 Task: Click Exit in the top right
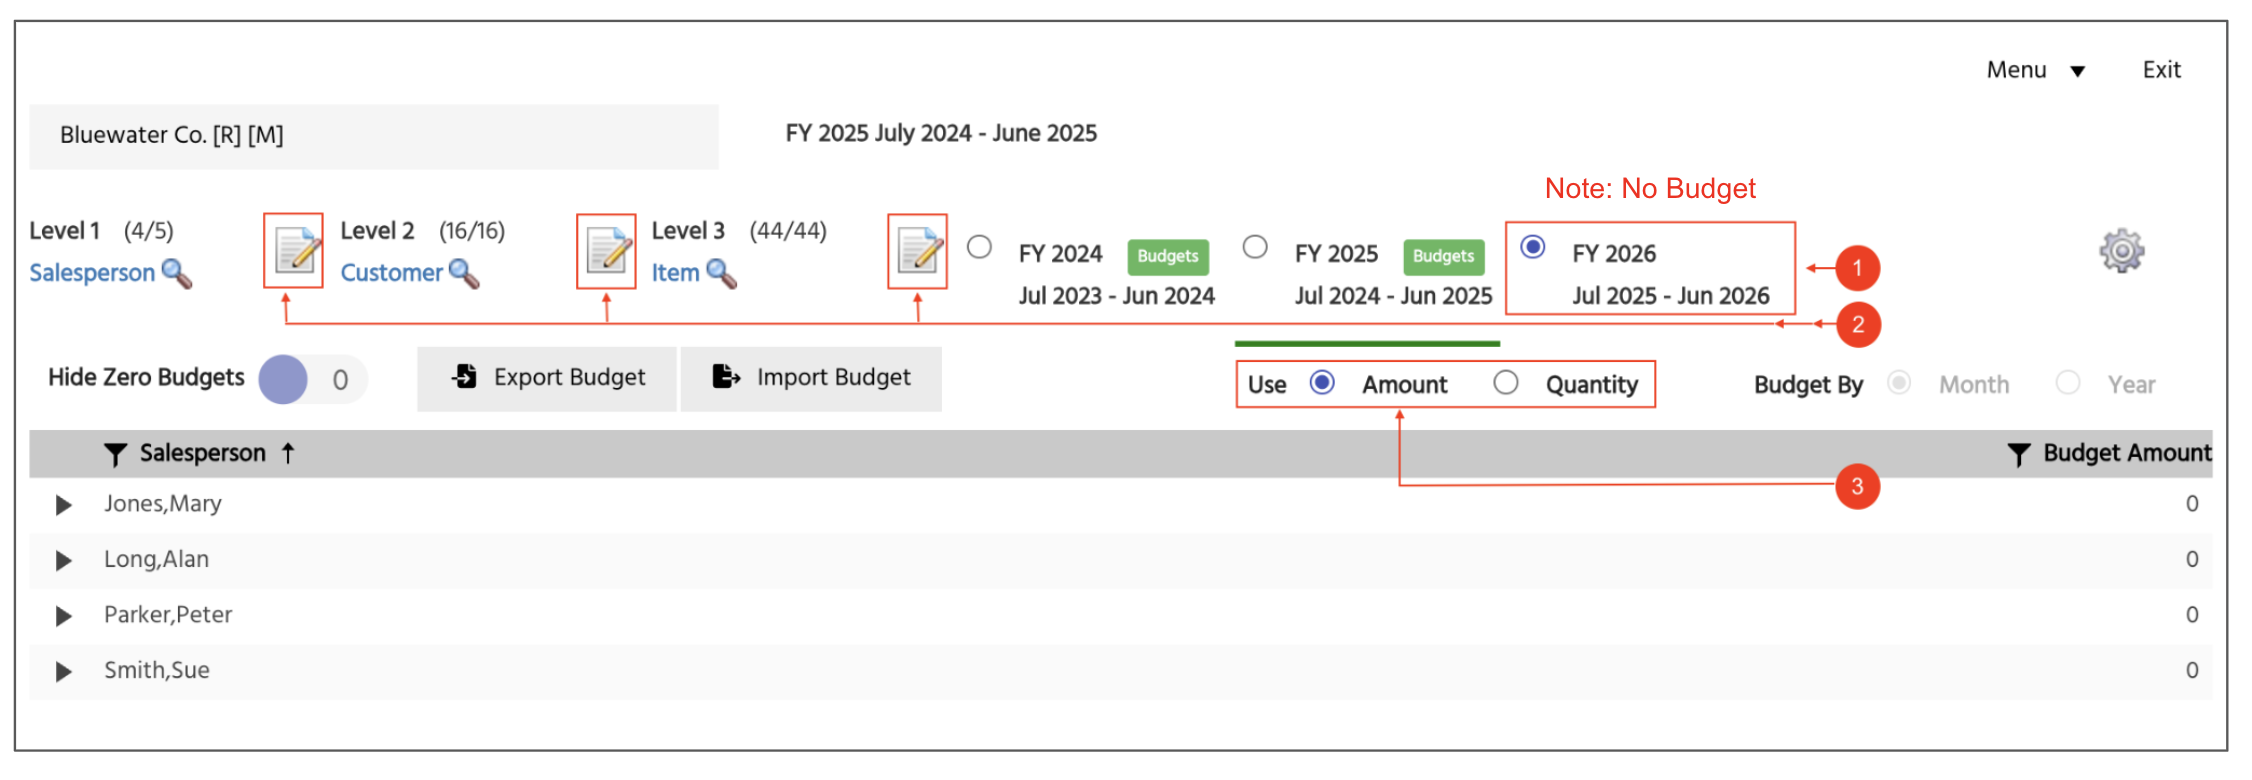point(2161,70)
